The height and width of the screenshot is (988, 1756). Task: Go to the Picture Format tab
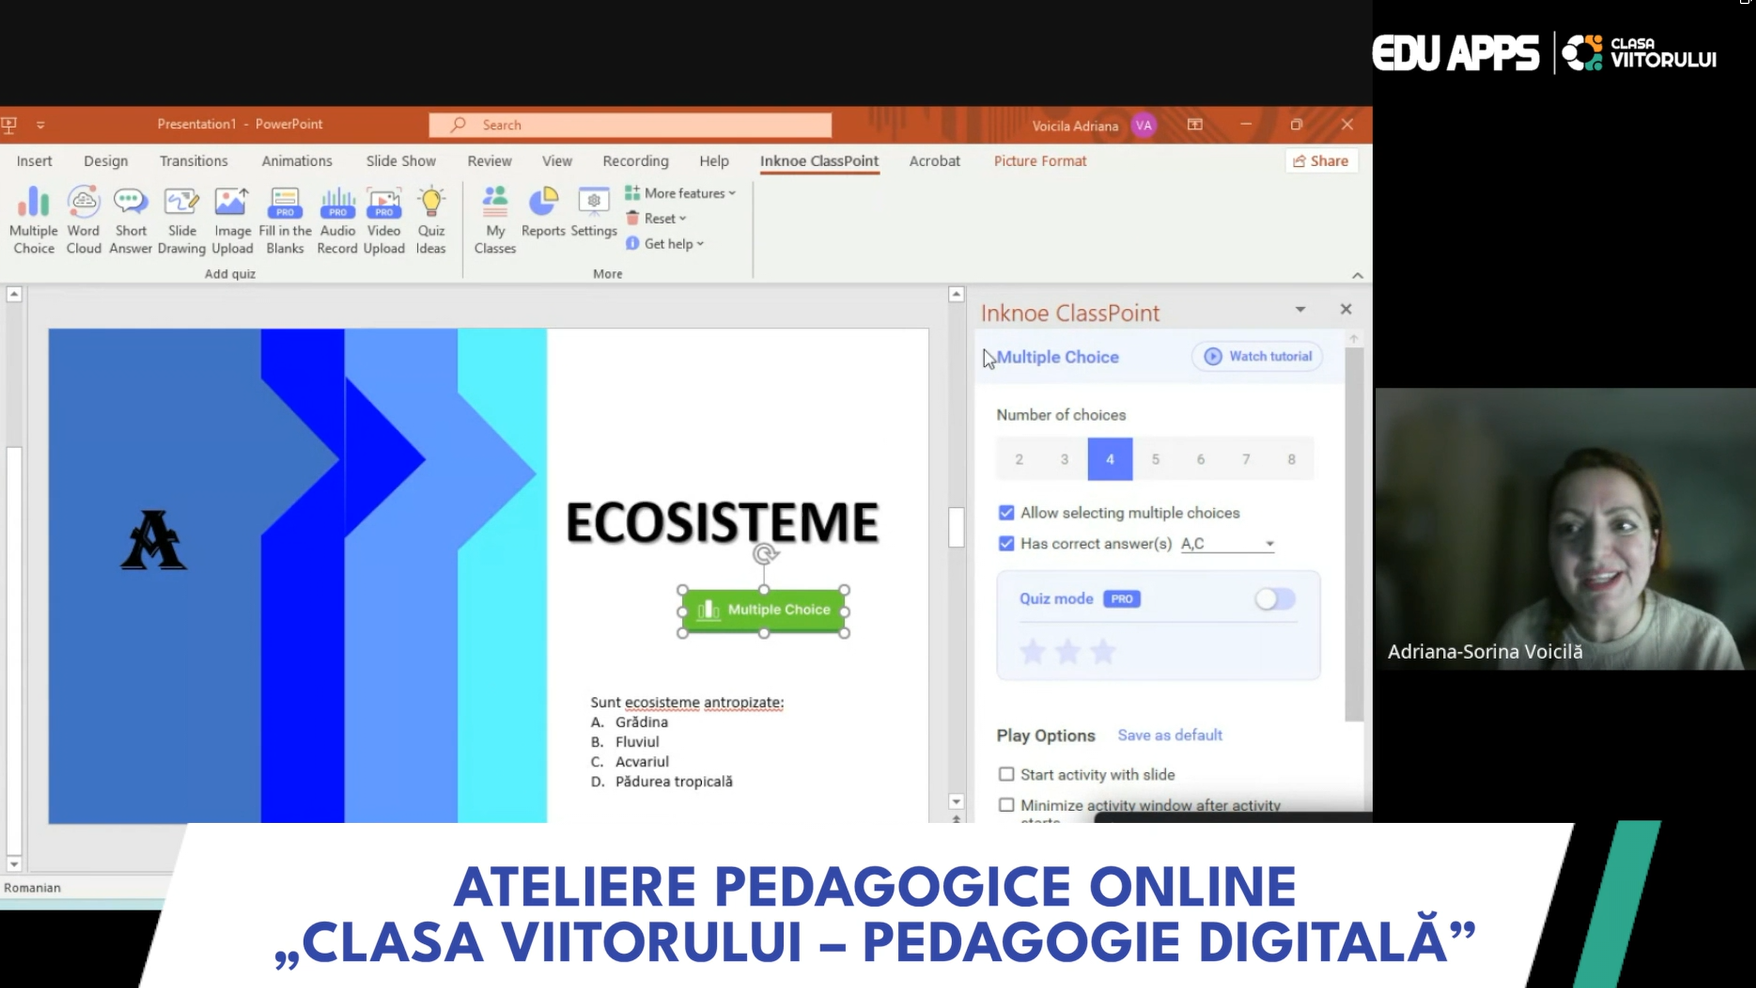[1040, 161]
